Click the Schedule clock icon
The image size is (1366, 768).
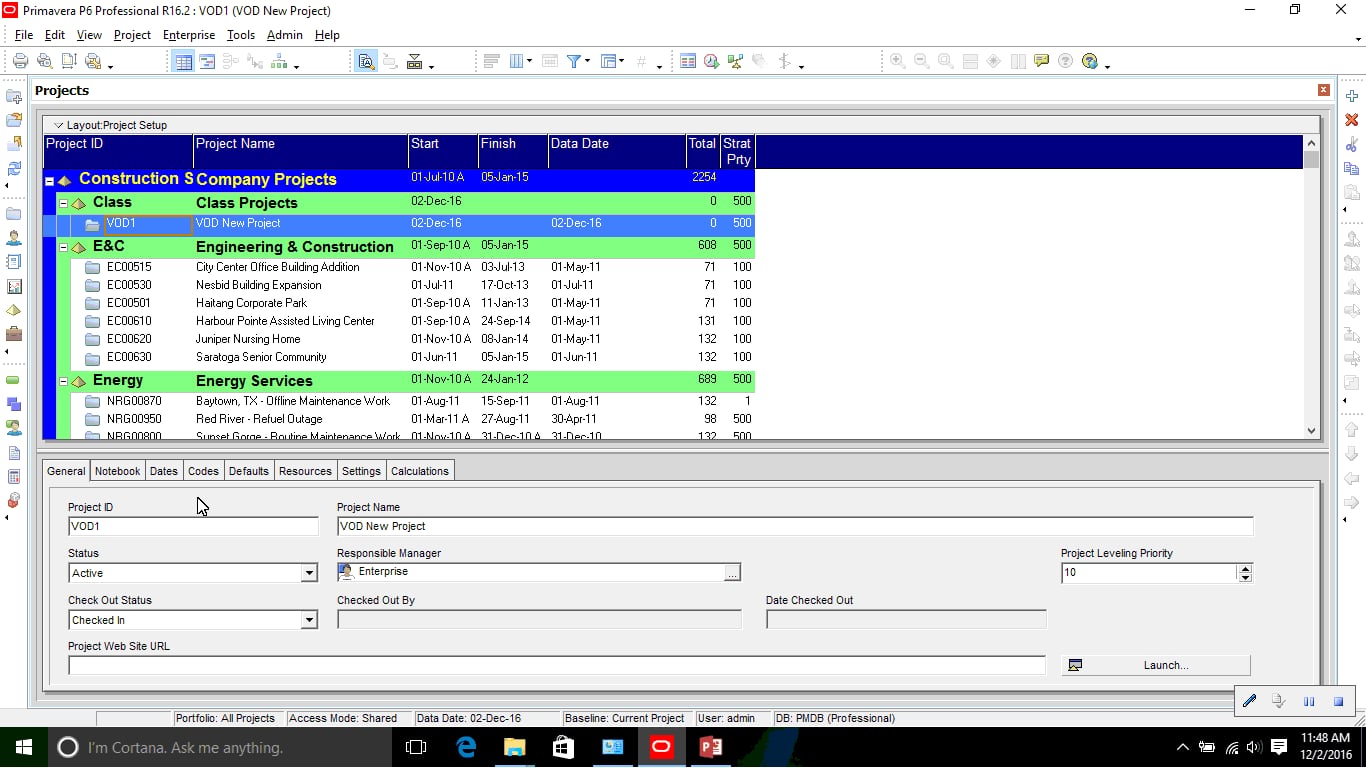[711, 61]
